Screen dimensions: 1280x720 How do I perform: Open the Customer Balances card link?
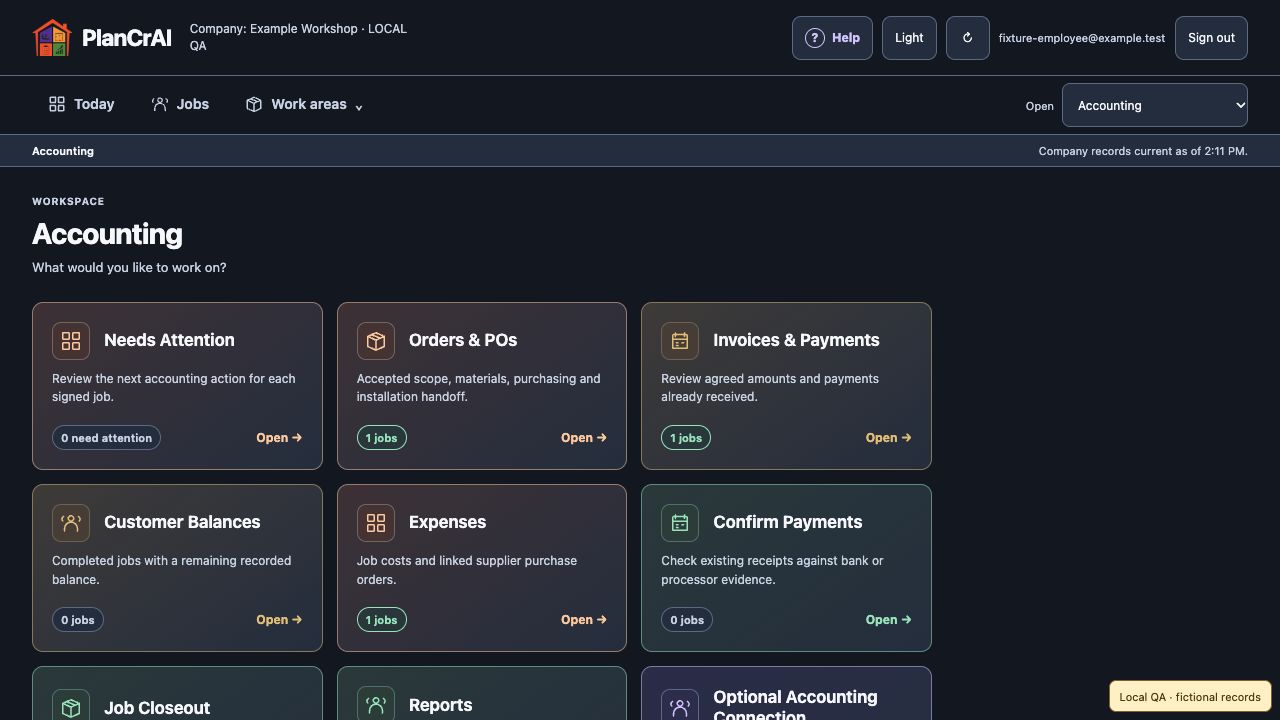point(279,620)
